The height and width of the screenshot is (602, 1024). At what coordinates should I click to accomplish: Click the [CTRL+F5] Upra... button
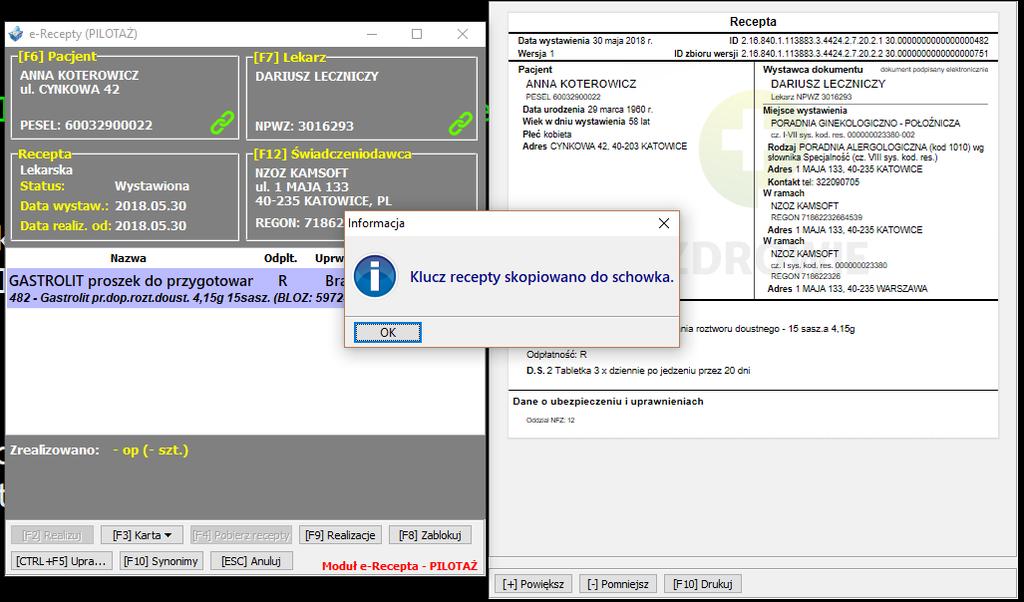[x=62, y=561]
